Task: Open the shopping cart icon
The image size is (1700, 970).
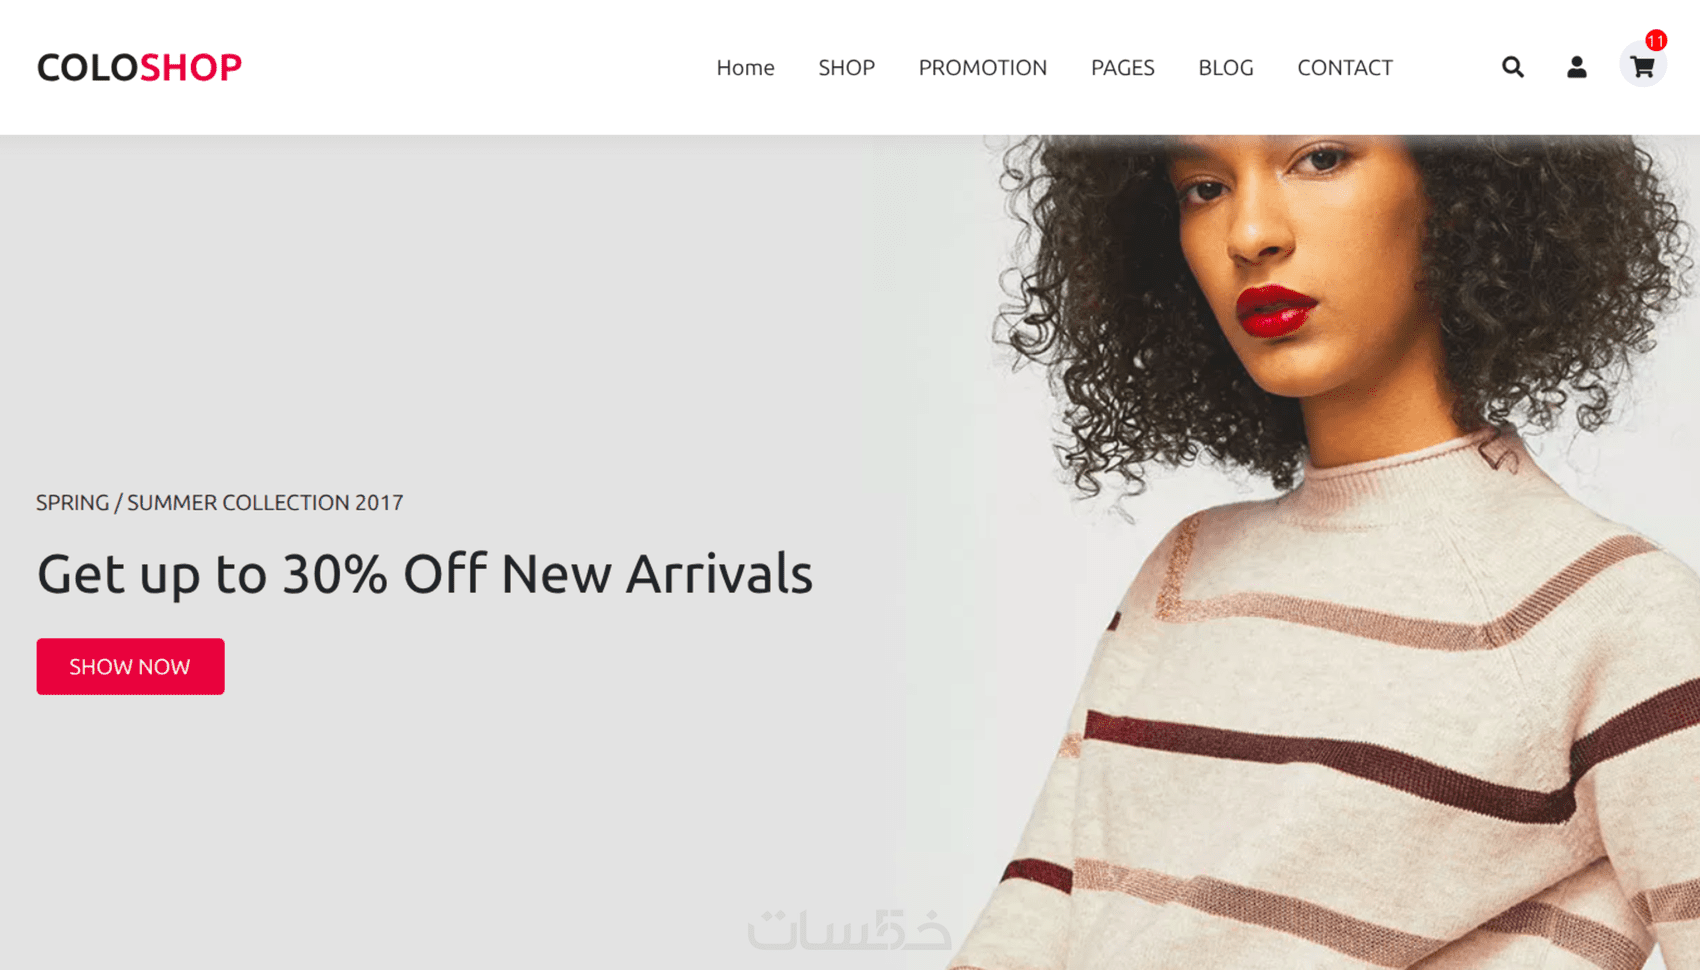Action: (x=1643, y=67)
